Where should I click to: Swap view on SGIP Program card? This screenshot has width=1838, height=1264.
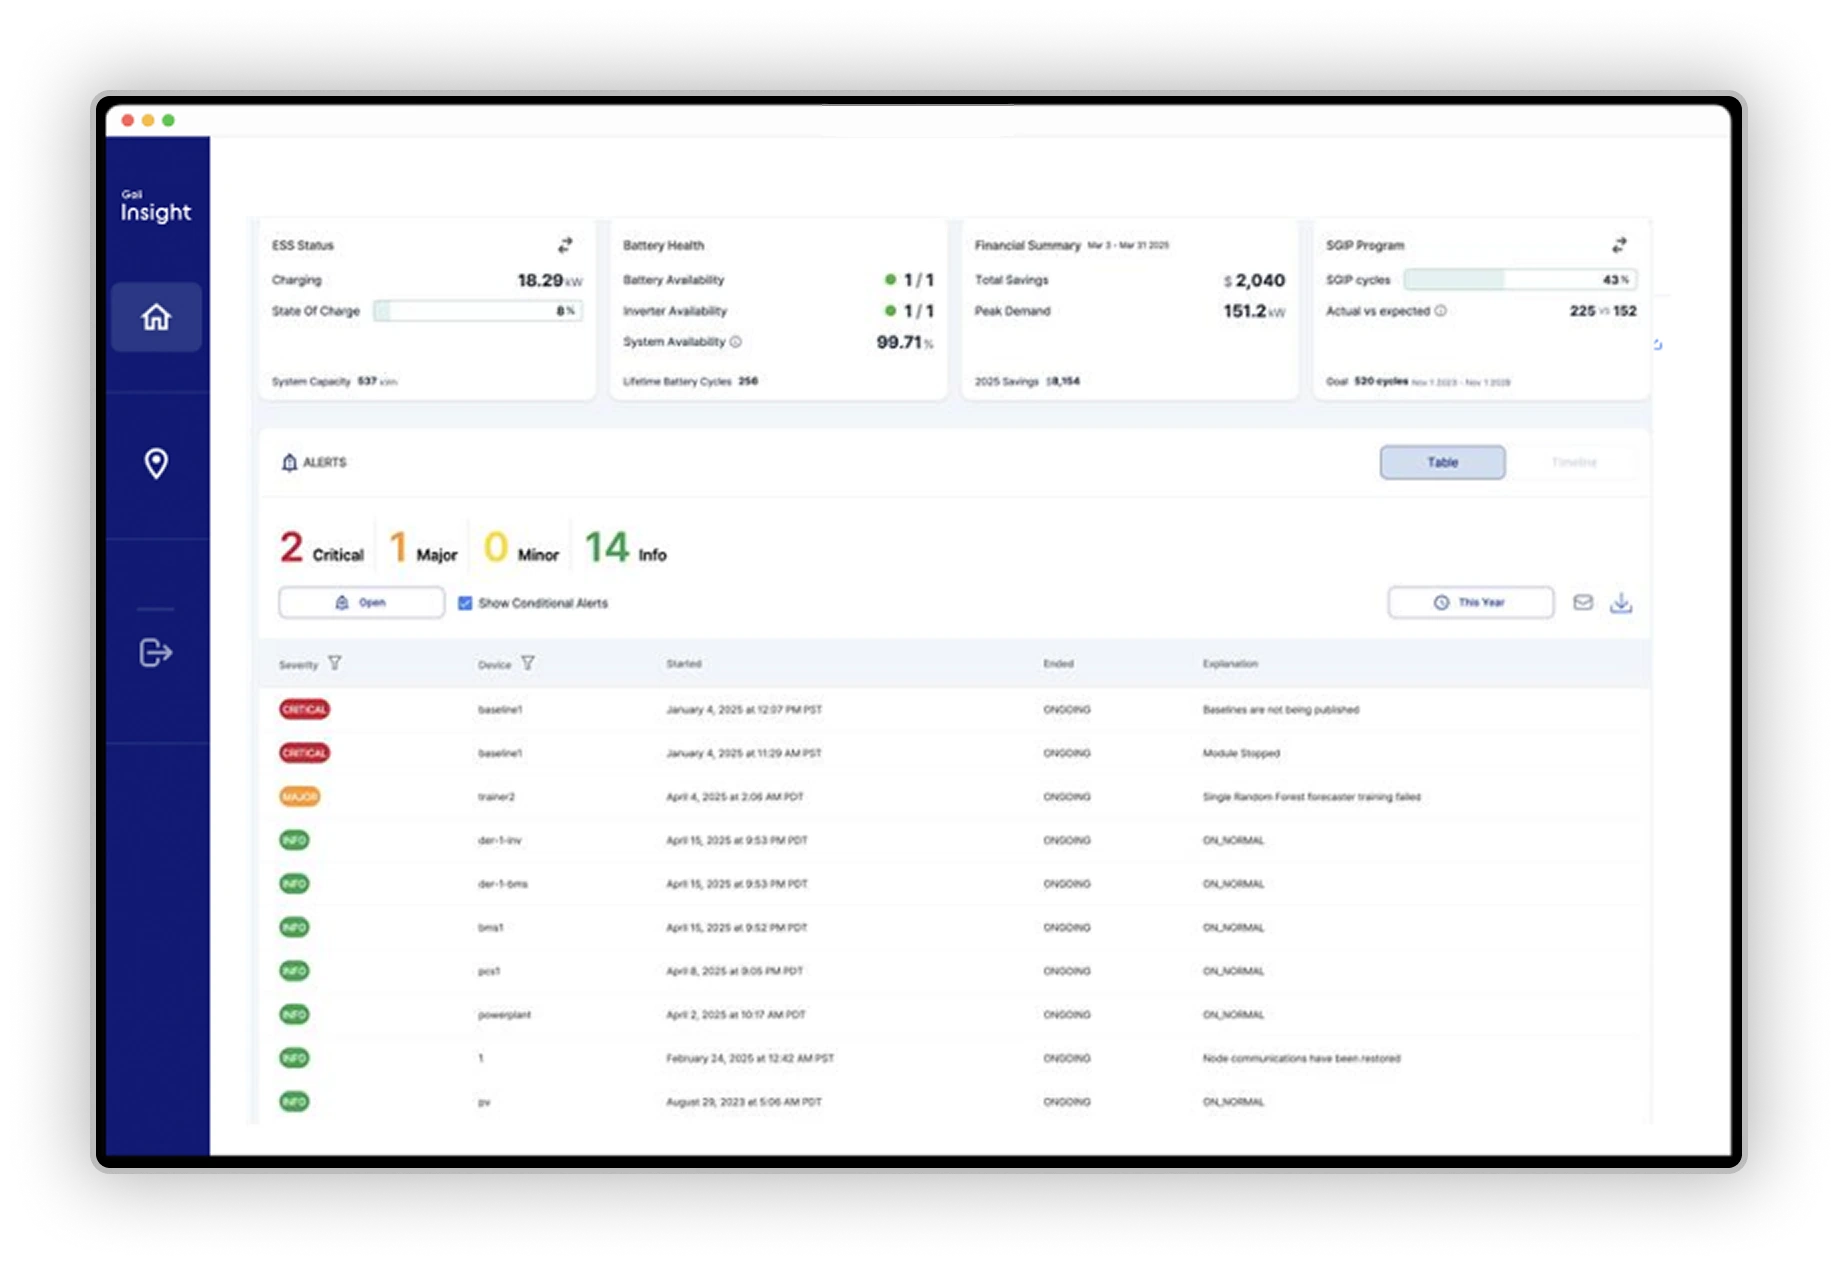coord(1619,245)
